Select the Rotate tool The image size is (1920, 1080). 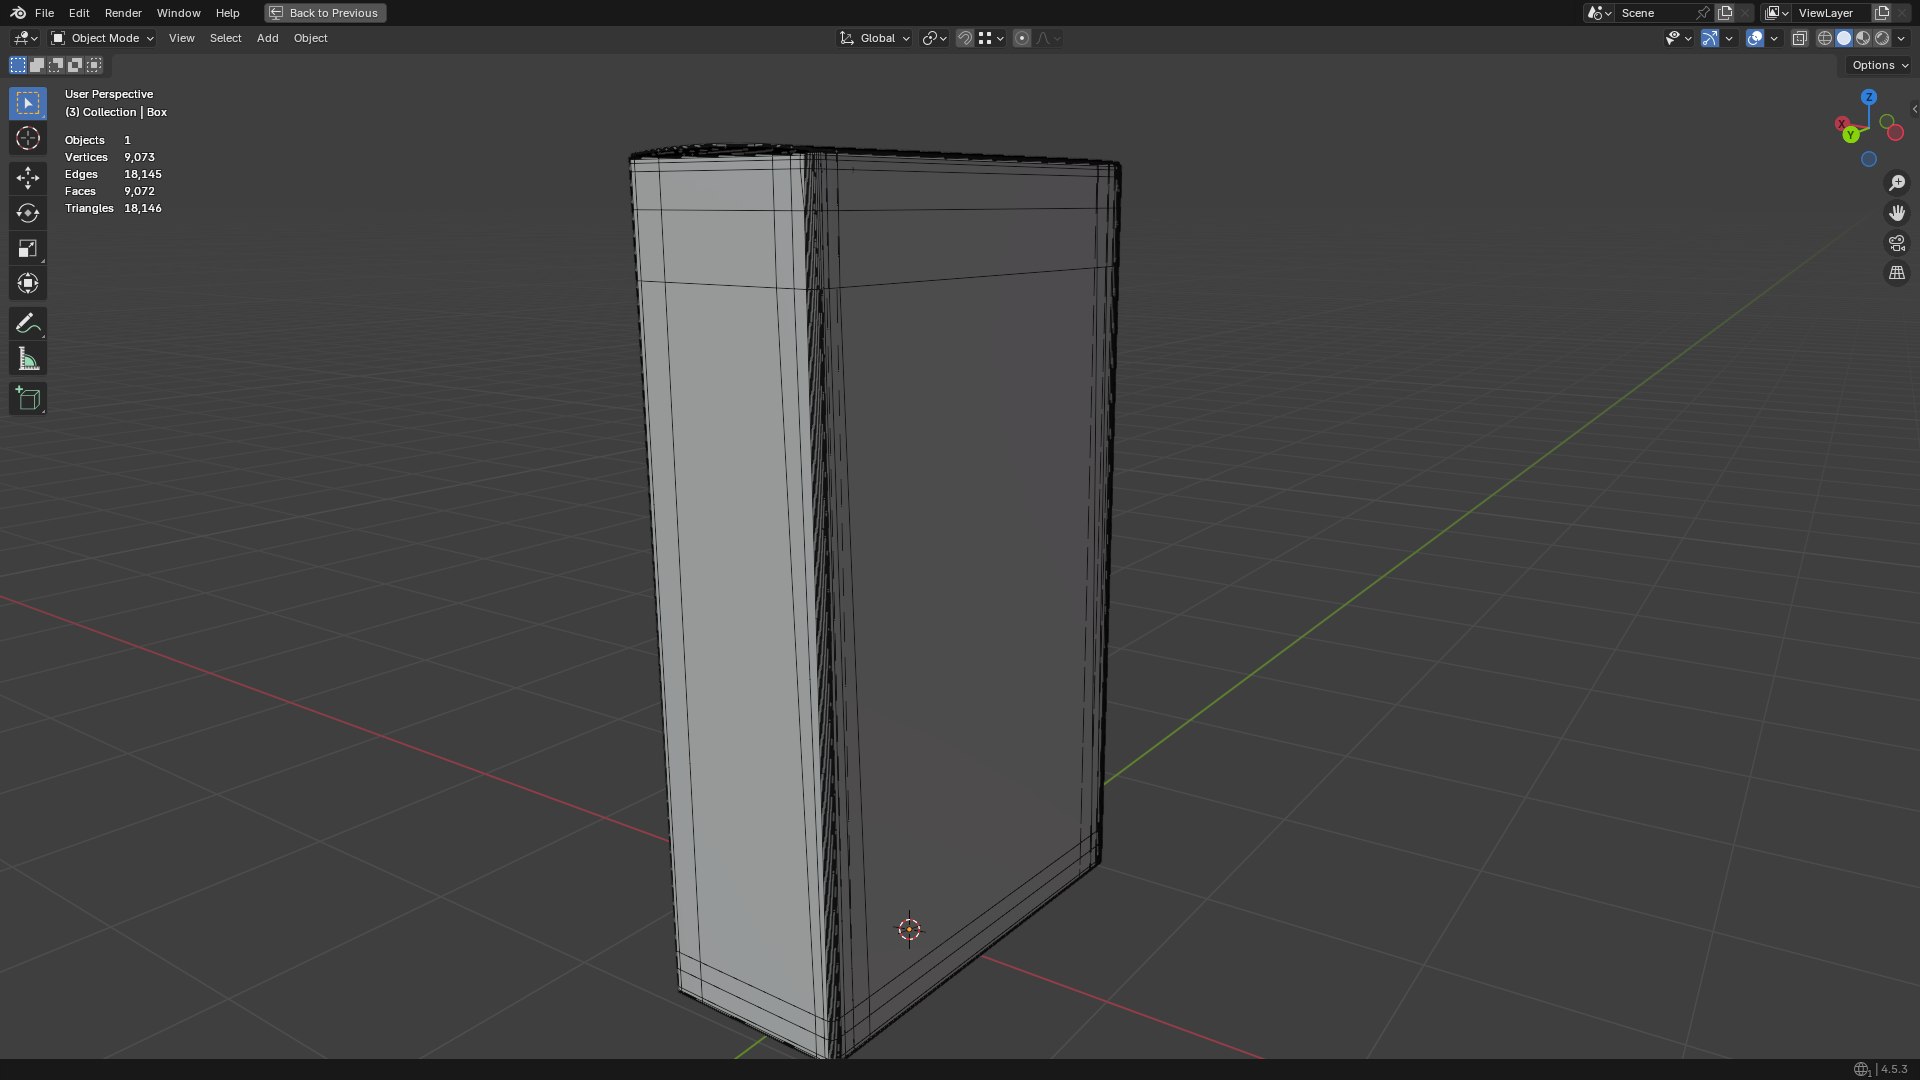click(28, 213)
